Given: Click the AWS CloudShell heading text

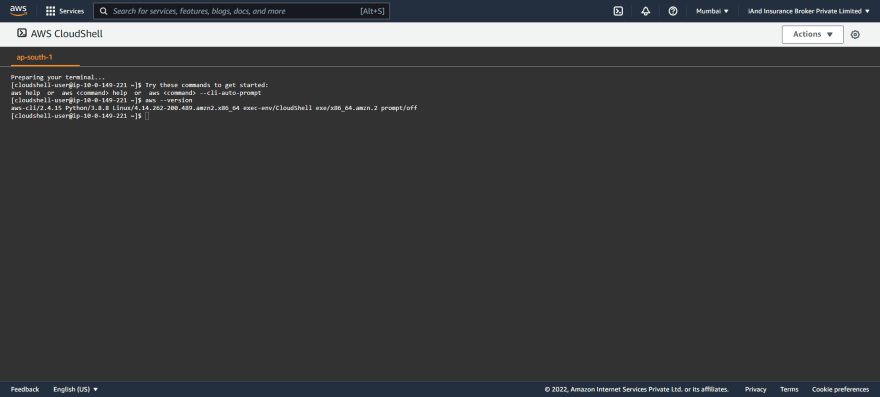Looking at the screenshot, I should click(x=67, y=34).
